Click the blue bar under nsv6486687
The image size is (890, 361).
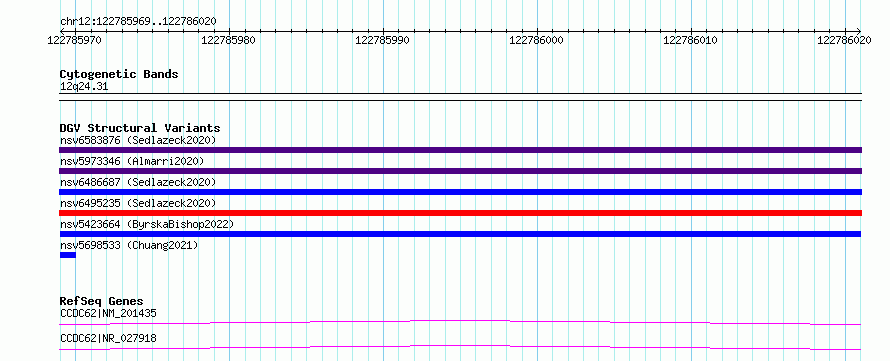[460, 192]
